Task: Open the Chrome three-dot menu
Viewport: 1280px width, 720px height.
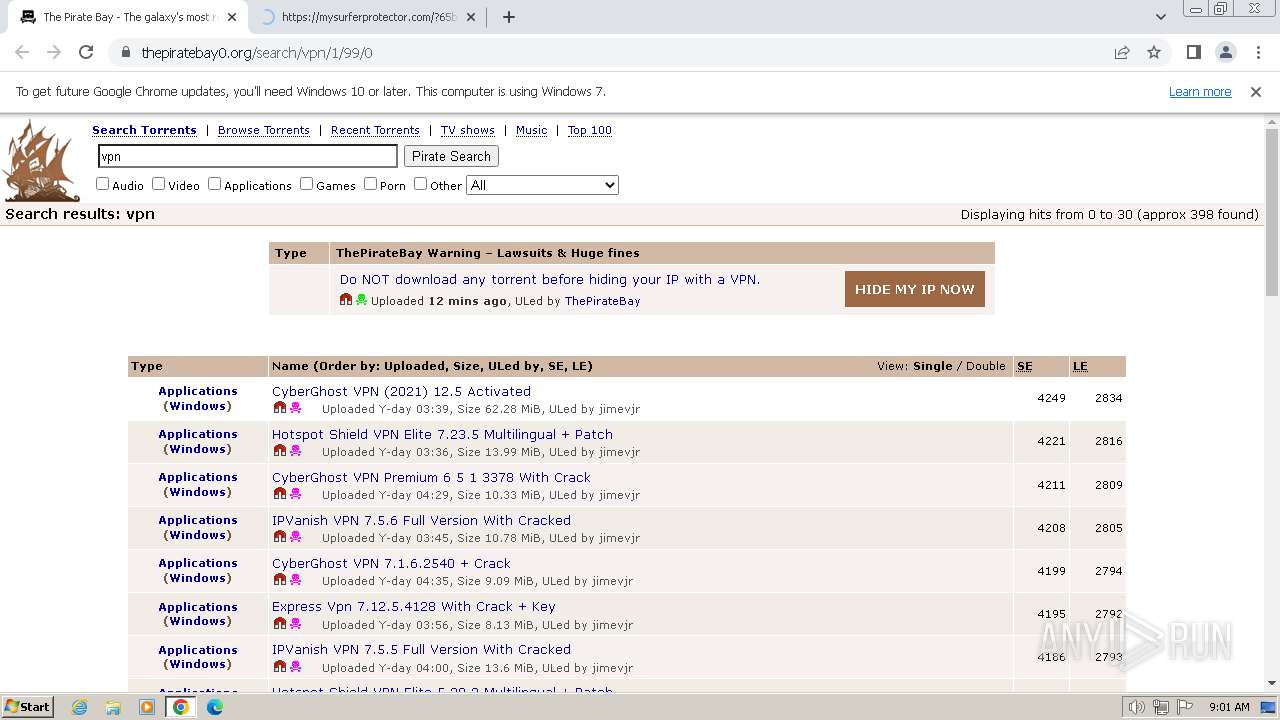Action: coord(1257,52)
